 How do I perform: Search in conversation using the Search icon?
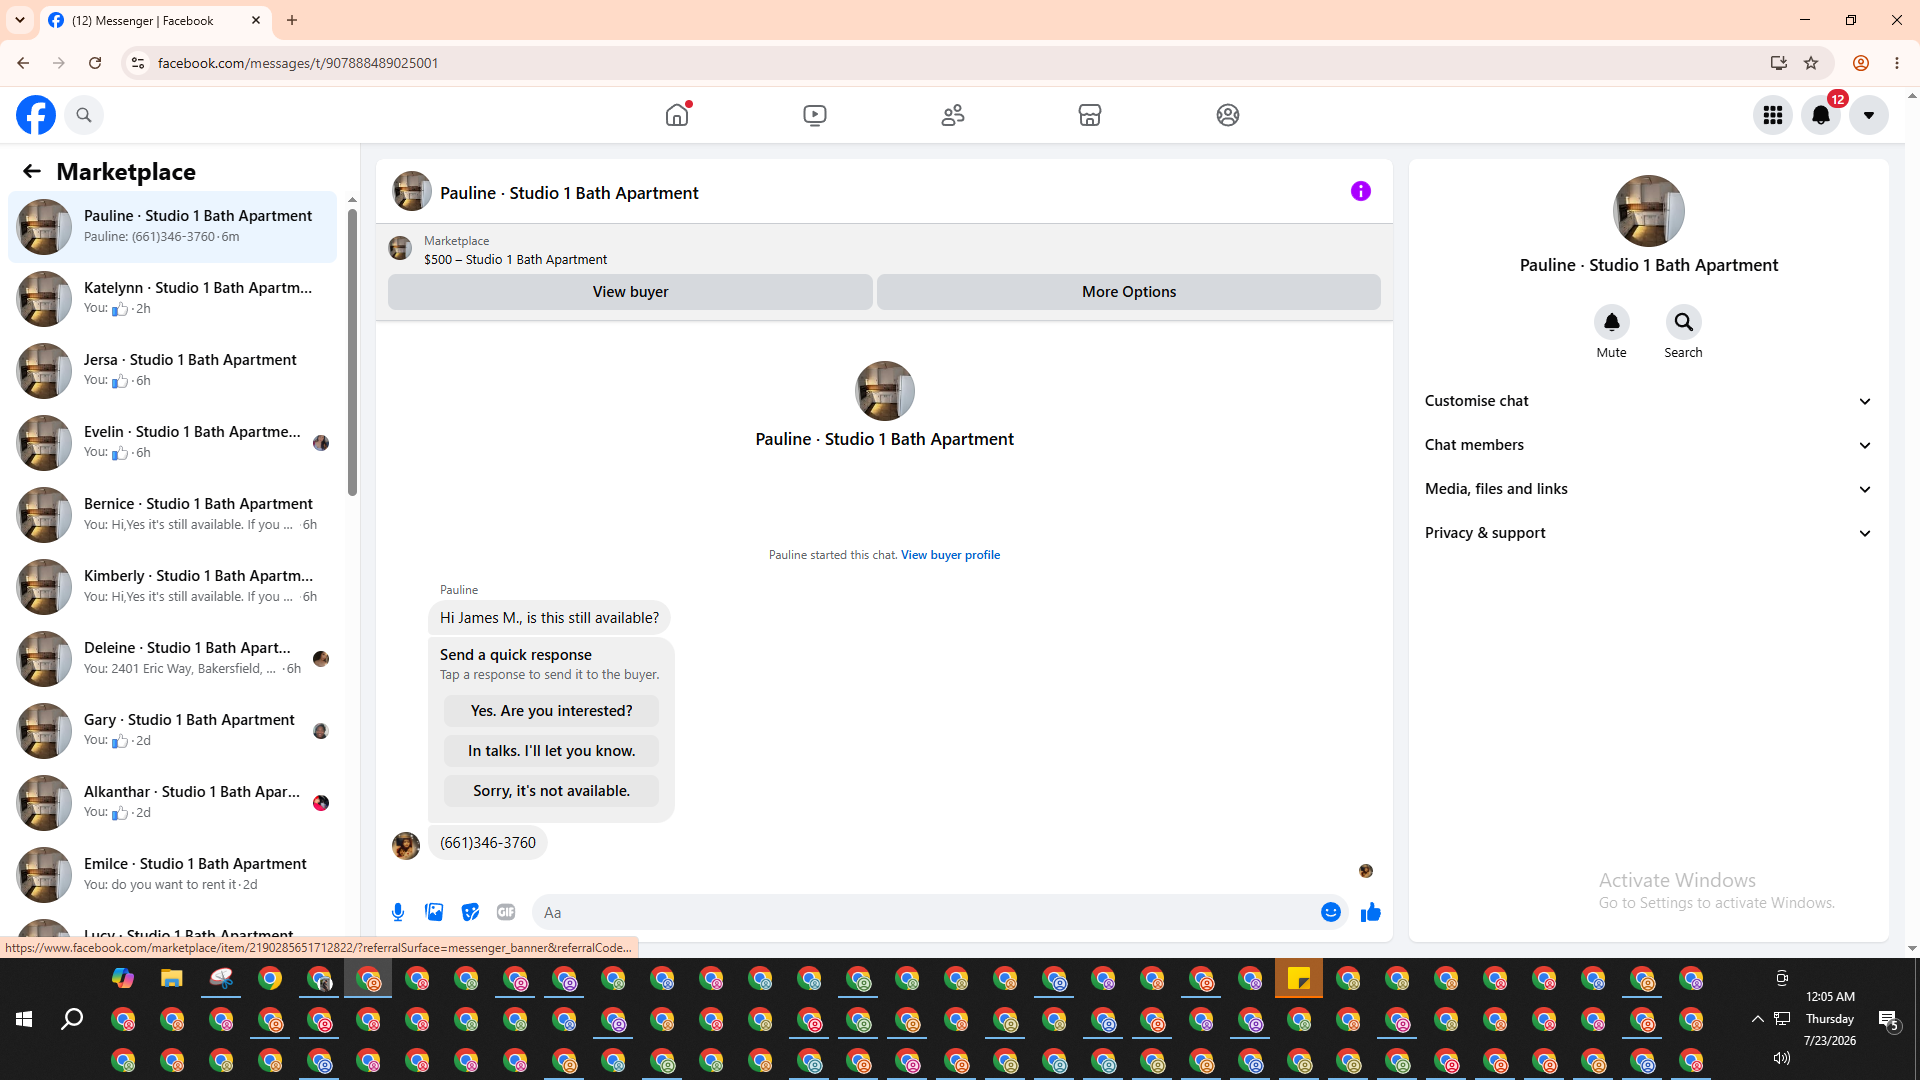click(1684, 322)
